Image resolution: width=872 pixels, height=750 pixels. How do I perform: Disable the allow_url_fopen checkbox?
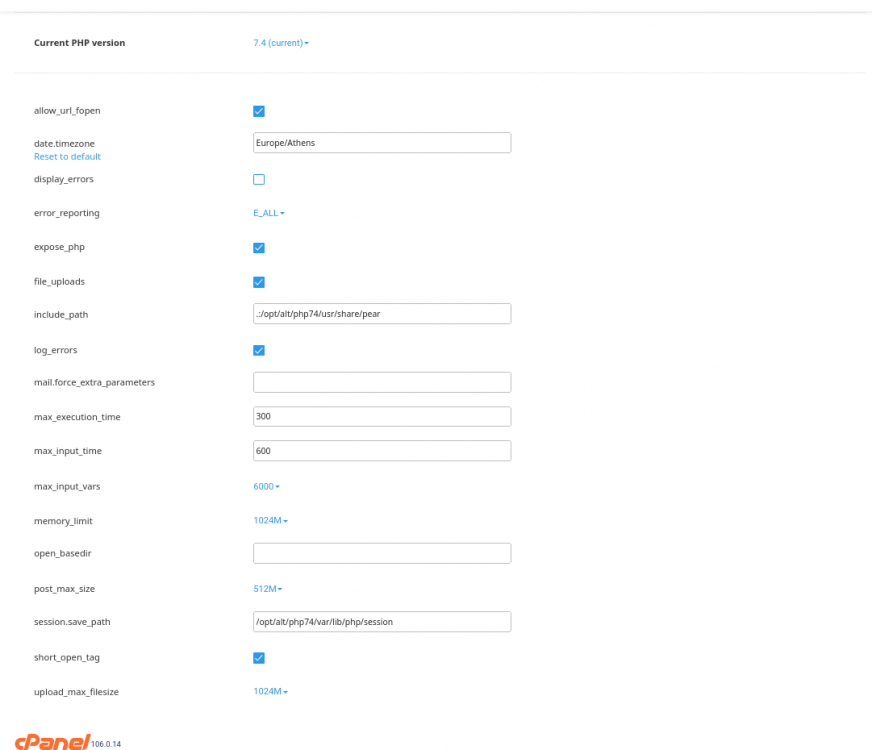[259, 111]
